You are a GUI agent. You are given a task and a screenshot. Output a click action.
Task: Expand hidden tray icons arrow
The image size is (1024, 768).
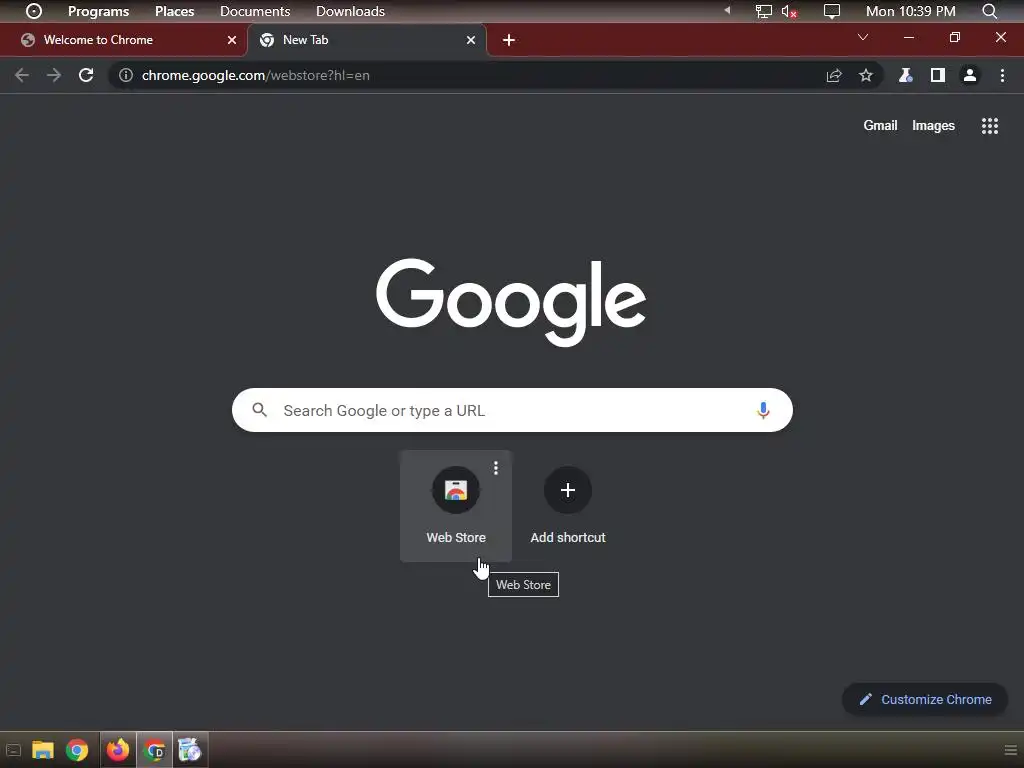(x=727, y=10)
